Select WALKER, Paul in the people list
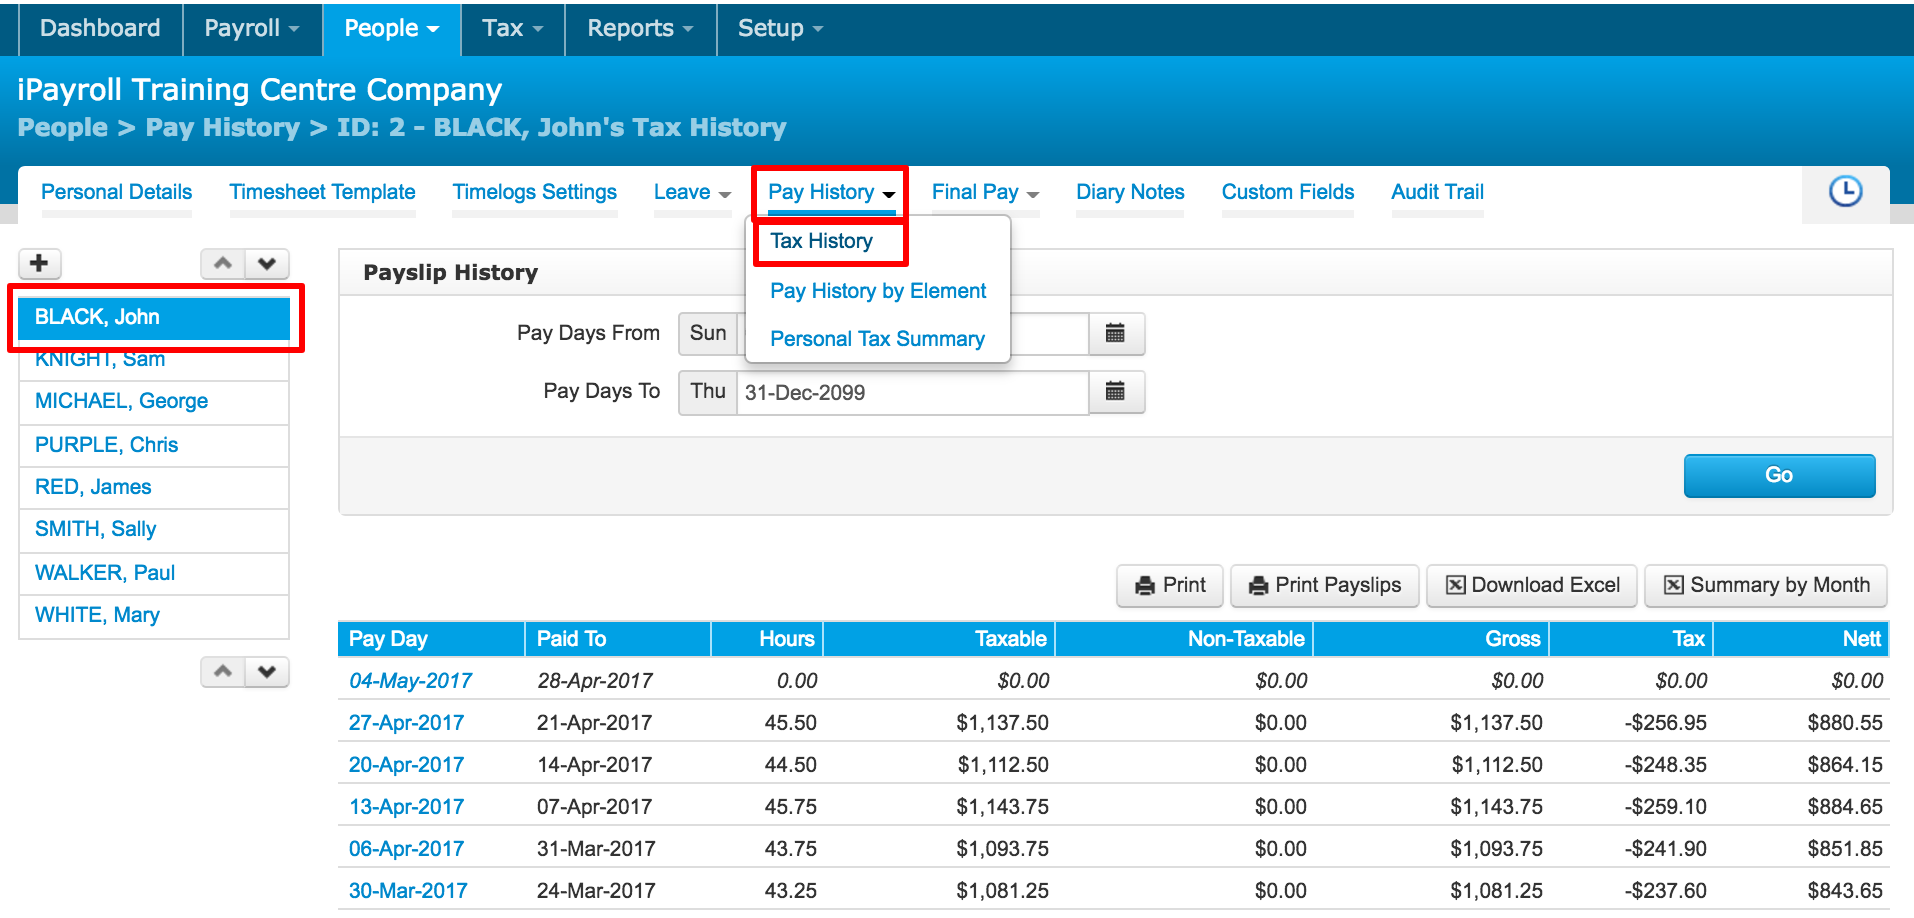 coord(154,573)
